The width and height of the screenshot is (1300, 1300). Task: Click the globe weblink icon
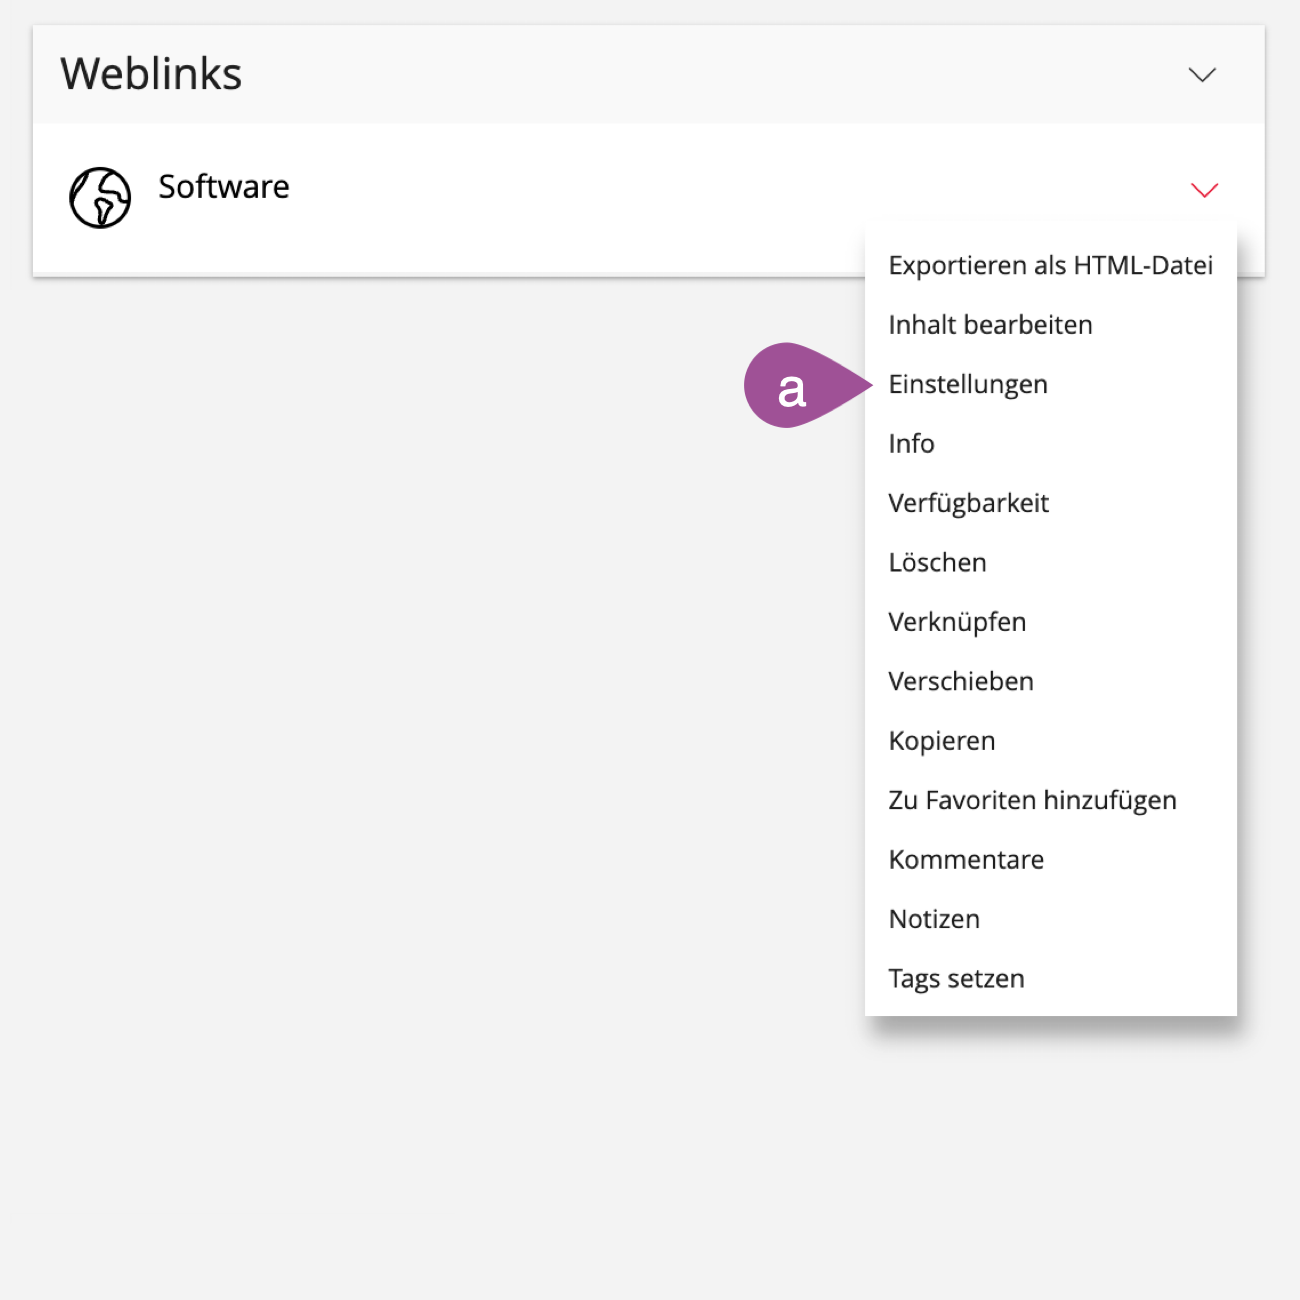(100, 197)
